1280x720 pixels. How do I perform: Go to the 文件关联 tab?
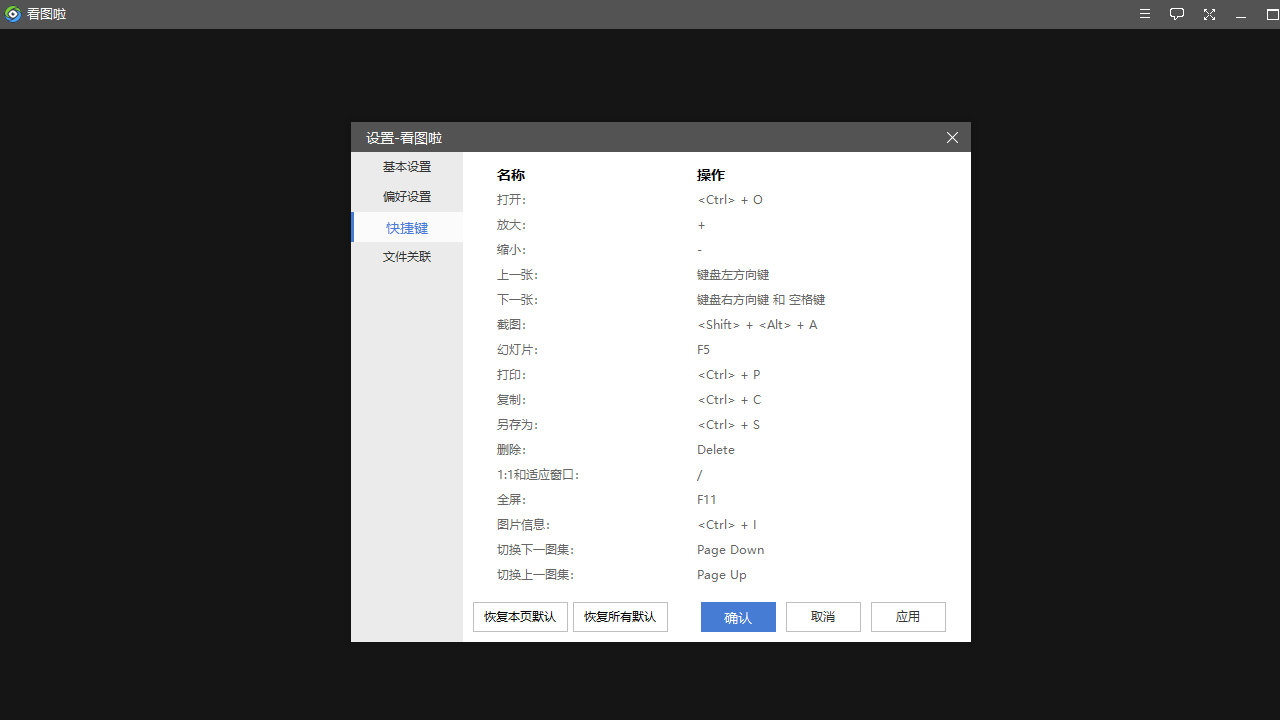(407, 257)
